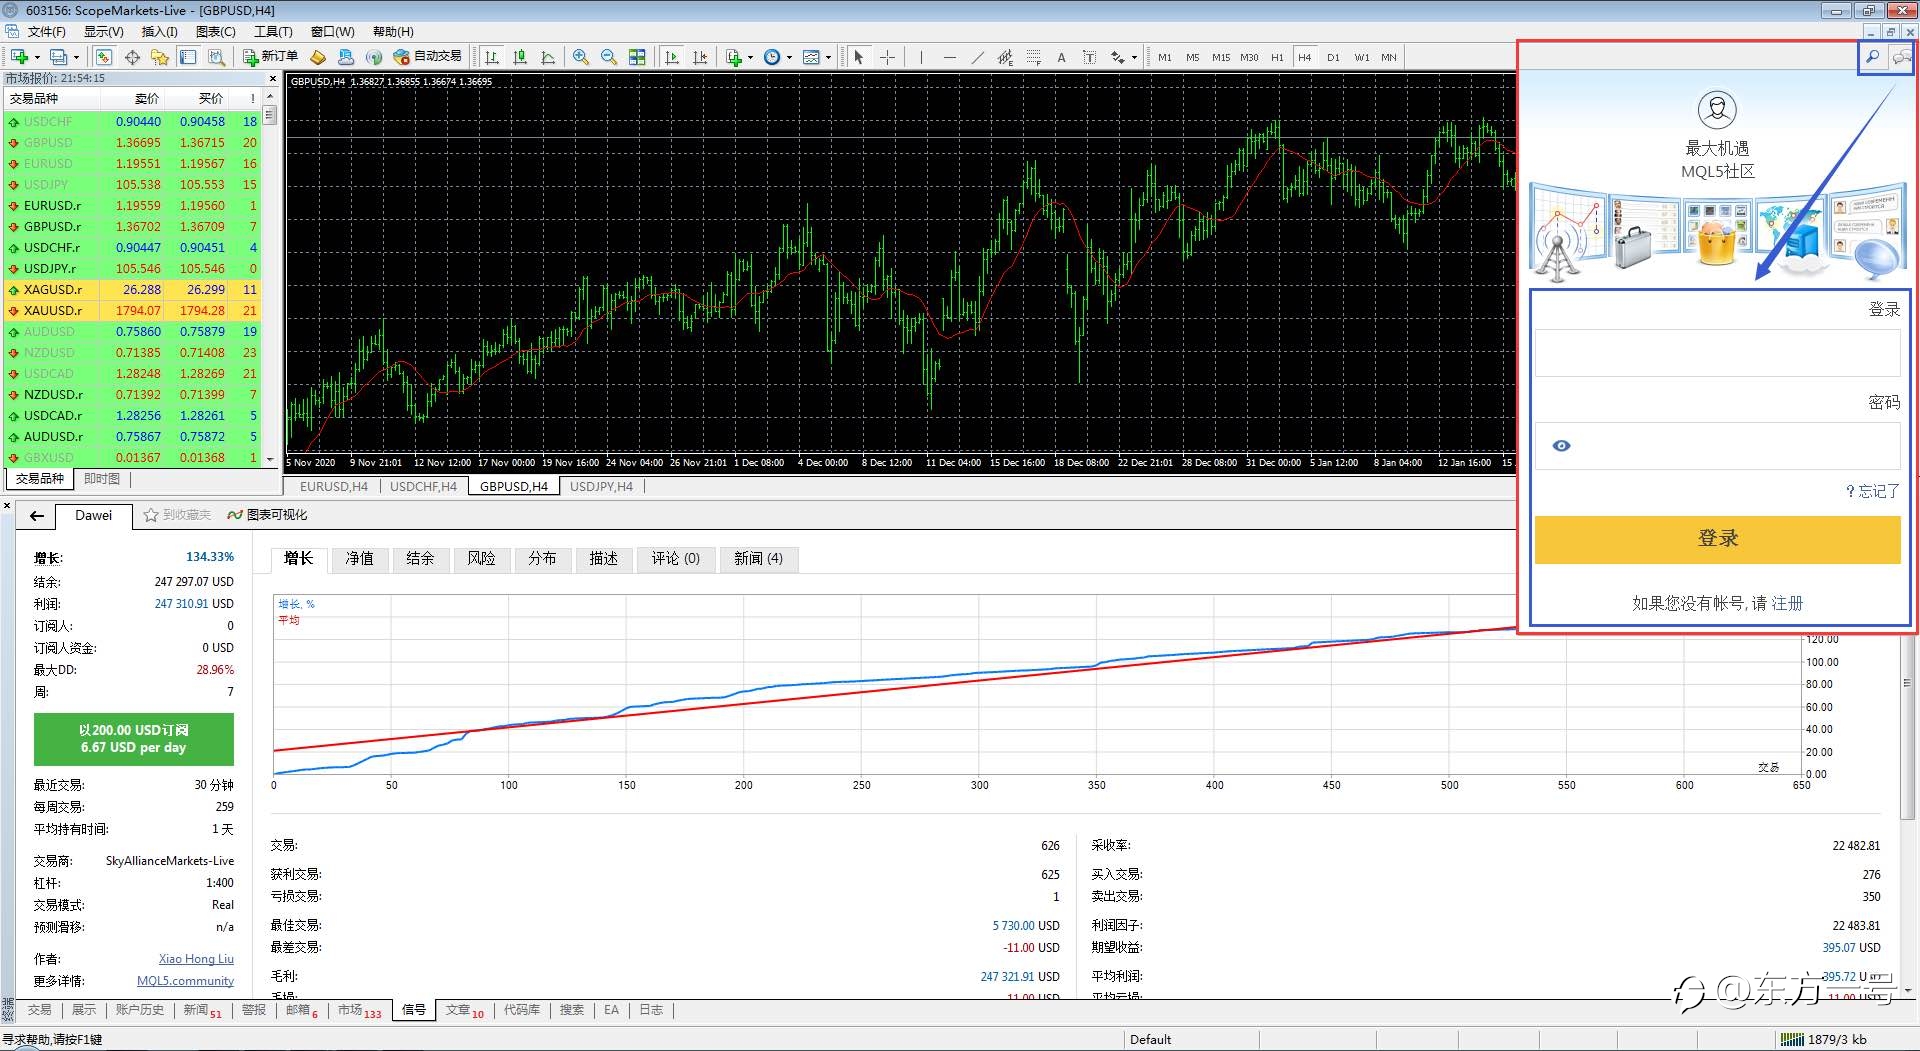The image size is (1920, 1051).
Task: Open the 插入(I) menu
Action: 159,31
